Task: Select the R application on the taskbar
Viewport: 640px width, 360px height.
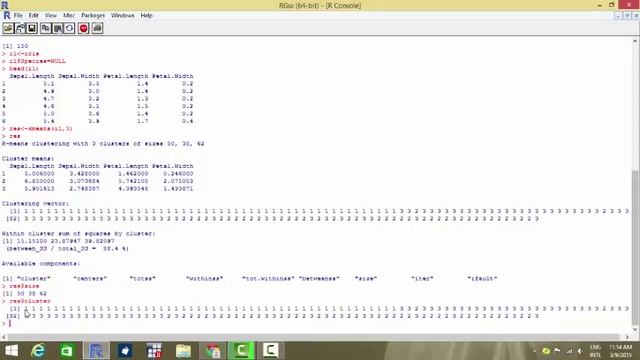Action: (96, 351)
